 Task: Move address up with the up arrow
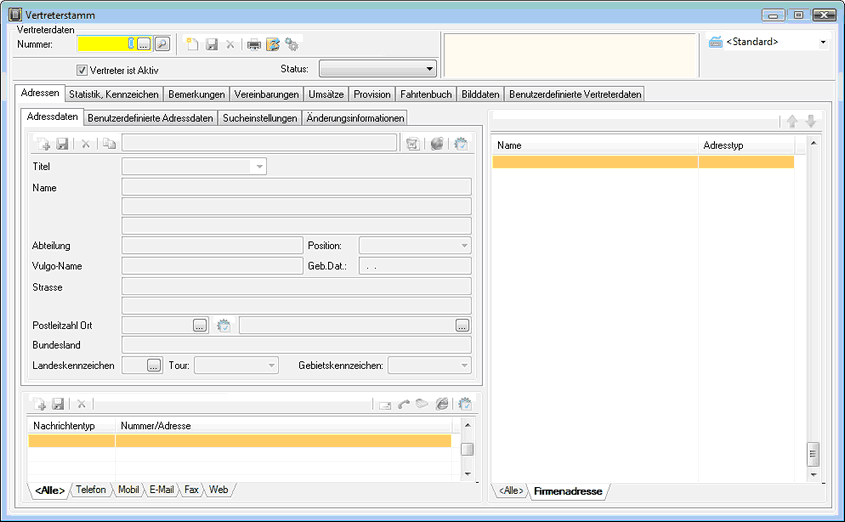click(792, 121)
